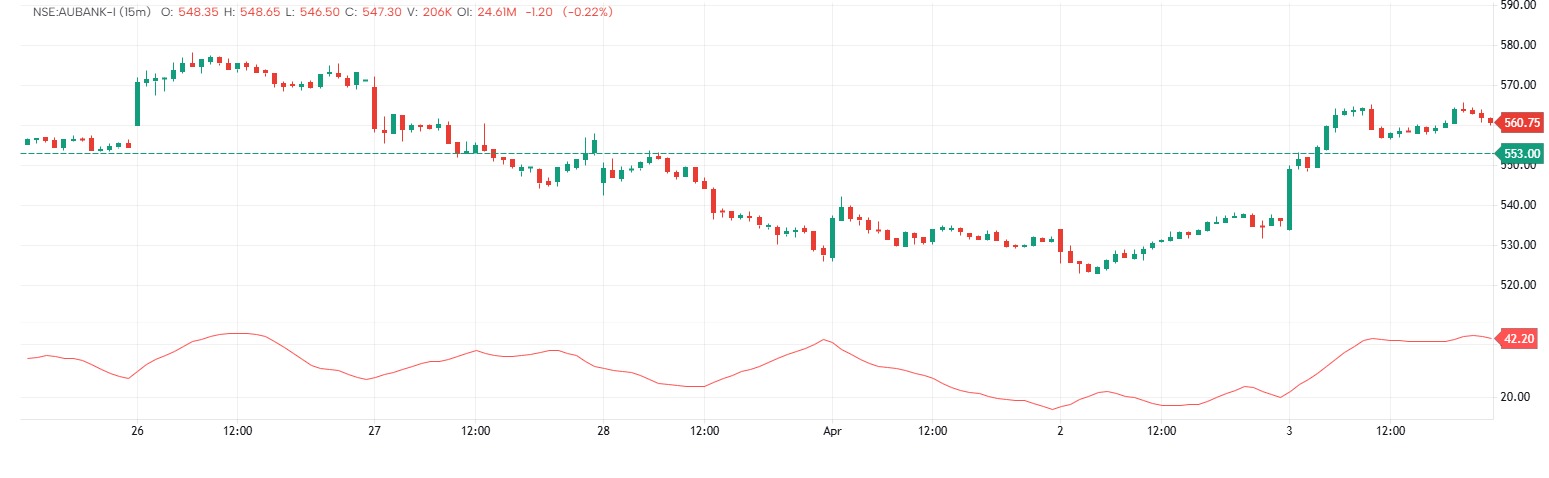The image size is (1549, 478).
Task: Click the 26 date label on time axis
Action: click(138, 432)
